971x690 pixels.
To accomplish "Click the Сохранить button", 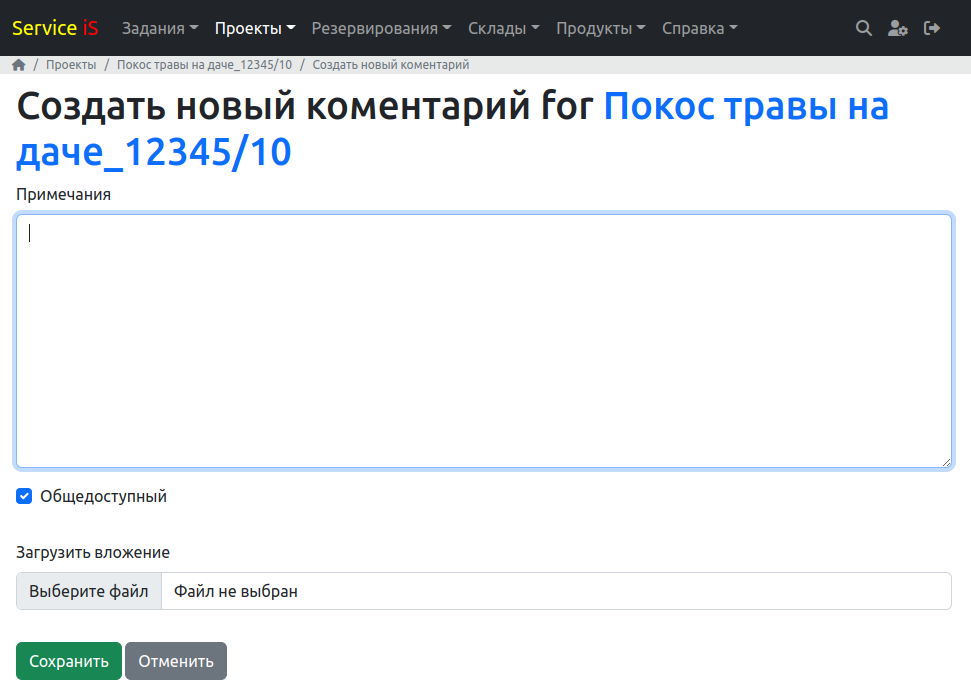I will (69, 661).
